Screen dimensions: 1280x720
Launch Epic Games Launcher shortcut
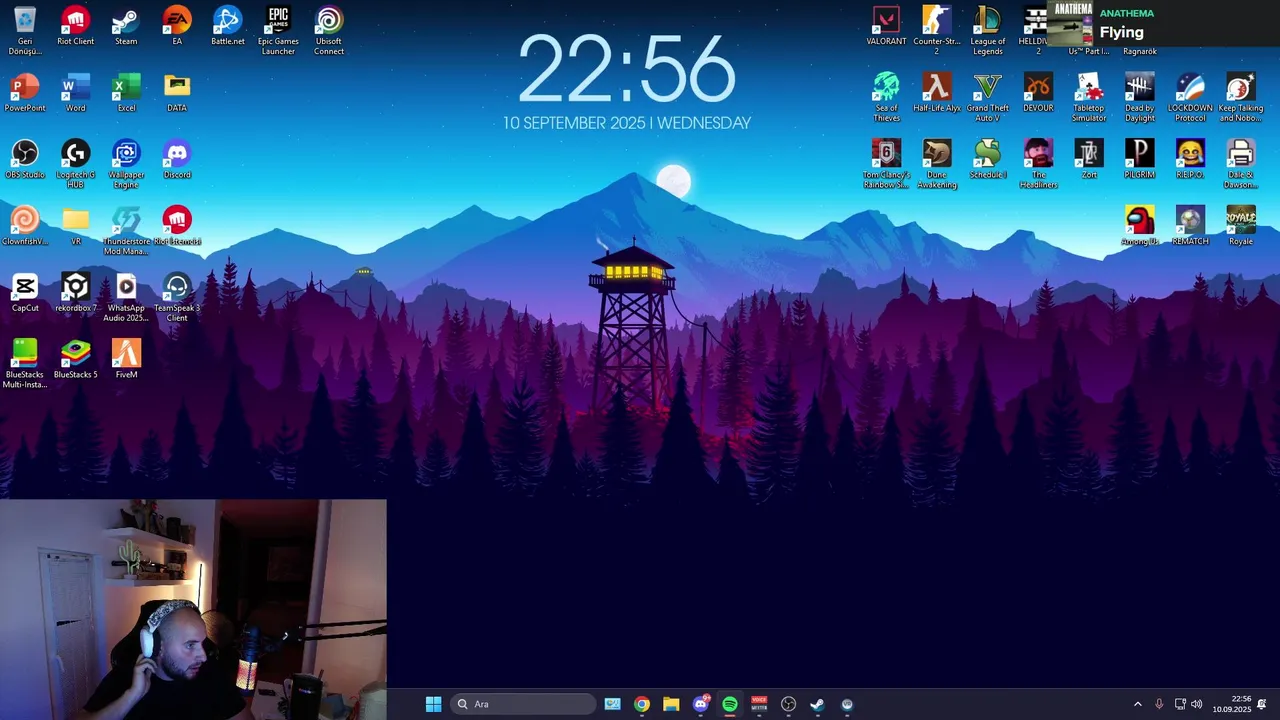[x=278, y=31]
